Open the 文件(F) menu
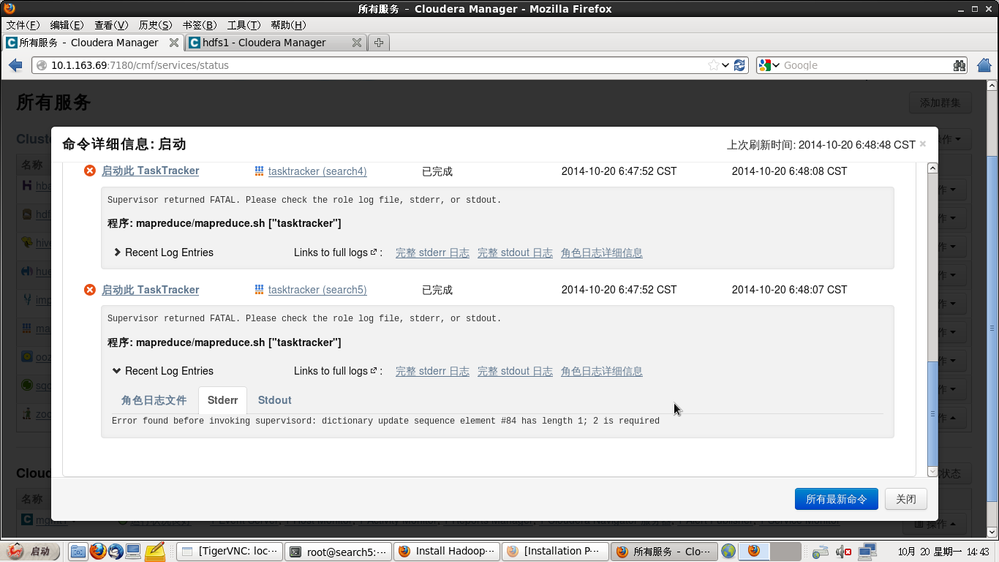This screenshot has height=562, width=999. [x=23, y=25]
